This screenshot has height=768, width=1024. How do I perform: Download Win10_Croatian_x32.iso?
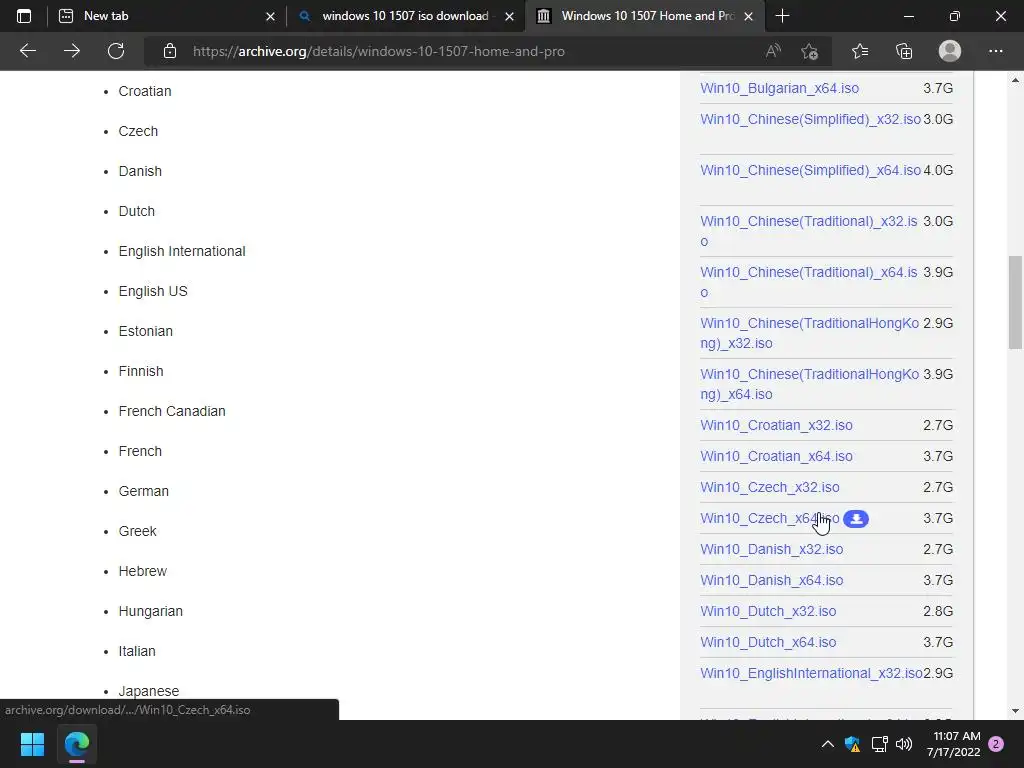pos(776,425)
